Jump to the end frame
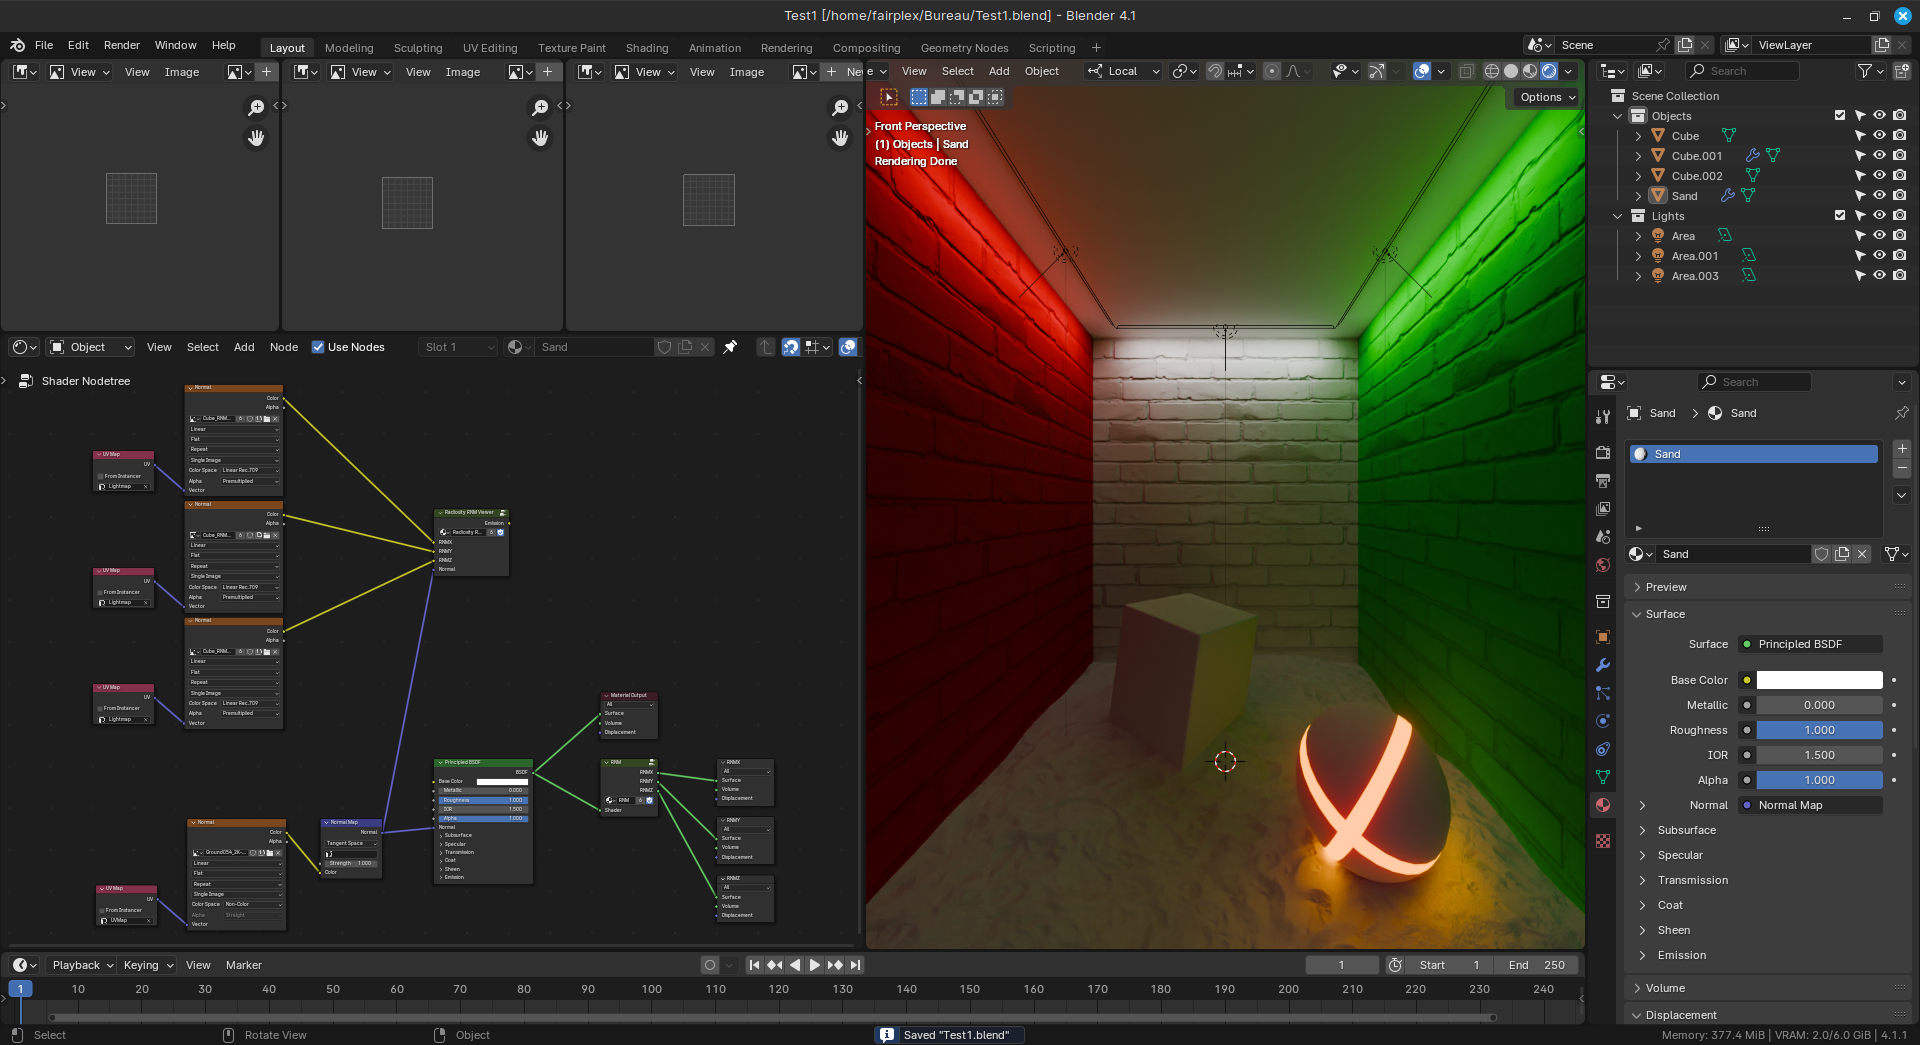 pyautogui.click(x=855, y=965)
